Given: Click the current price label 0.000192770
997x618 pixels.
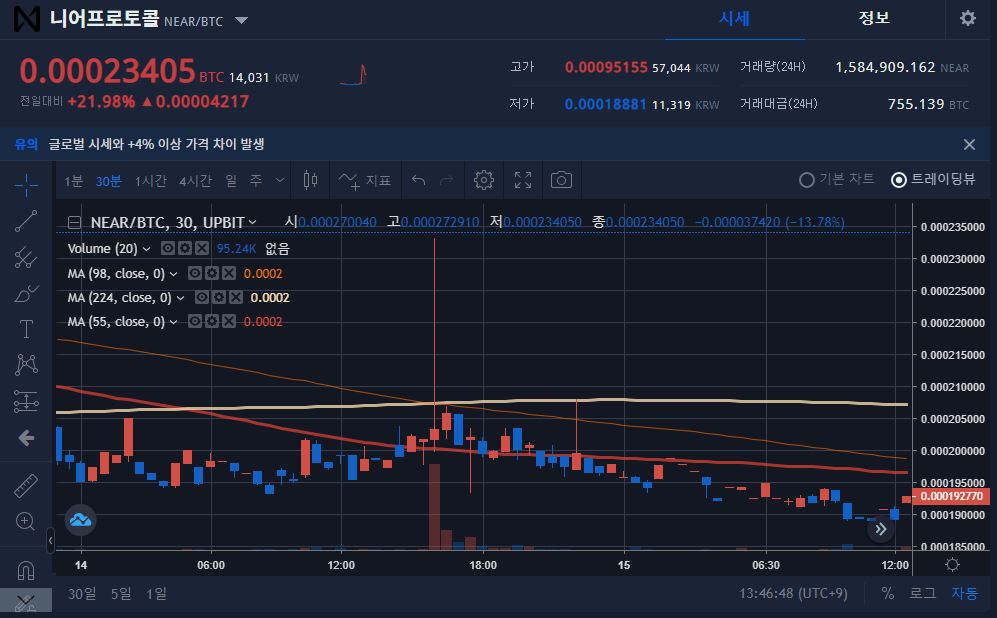Looking at the screenshot, I should pyautogui.click(x=951, y=497).
